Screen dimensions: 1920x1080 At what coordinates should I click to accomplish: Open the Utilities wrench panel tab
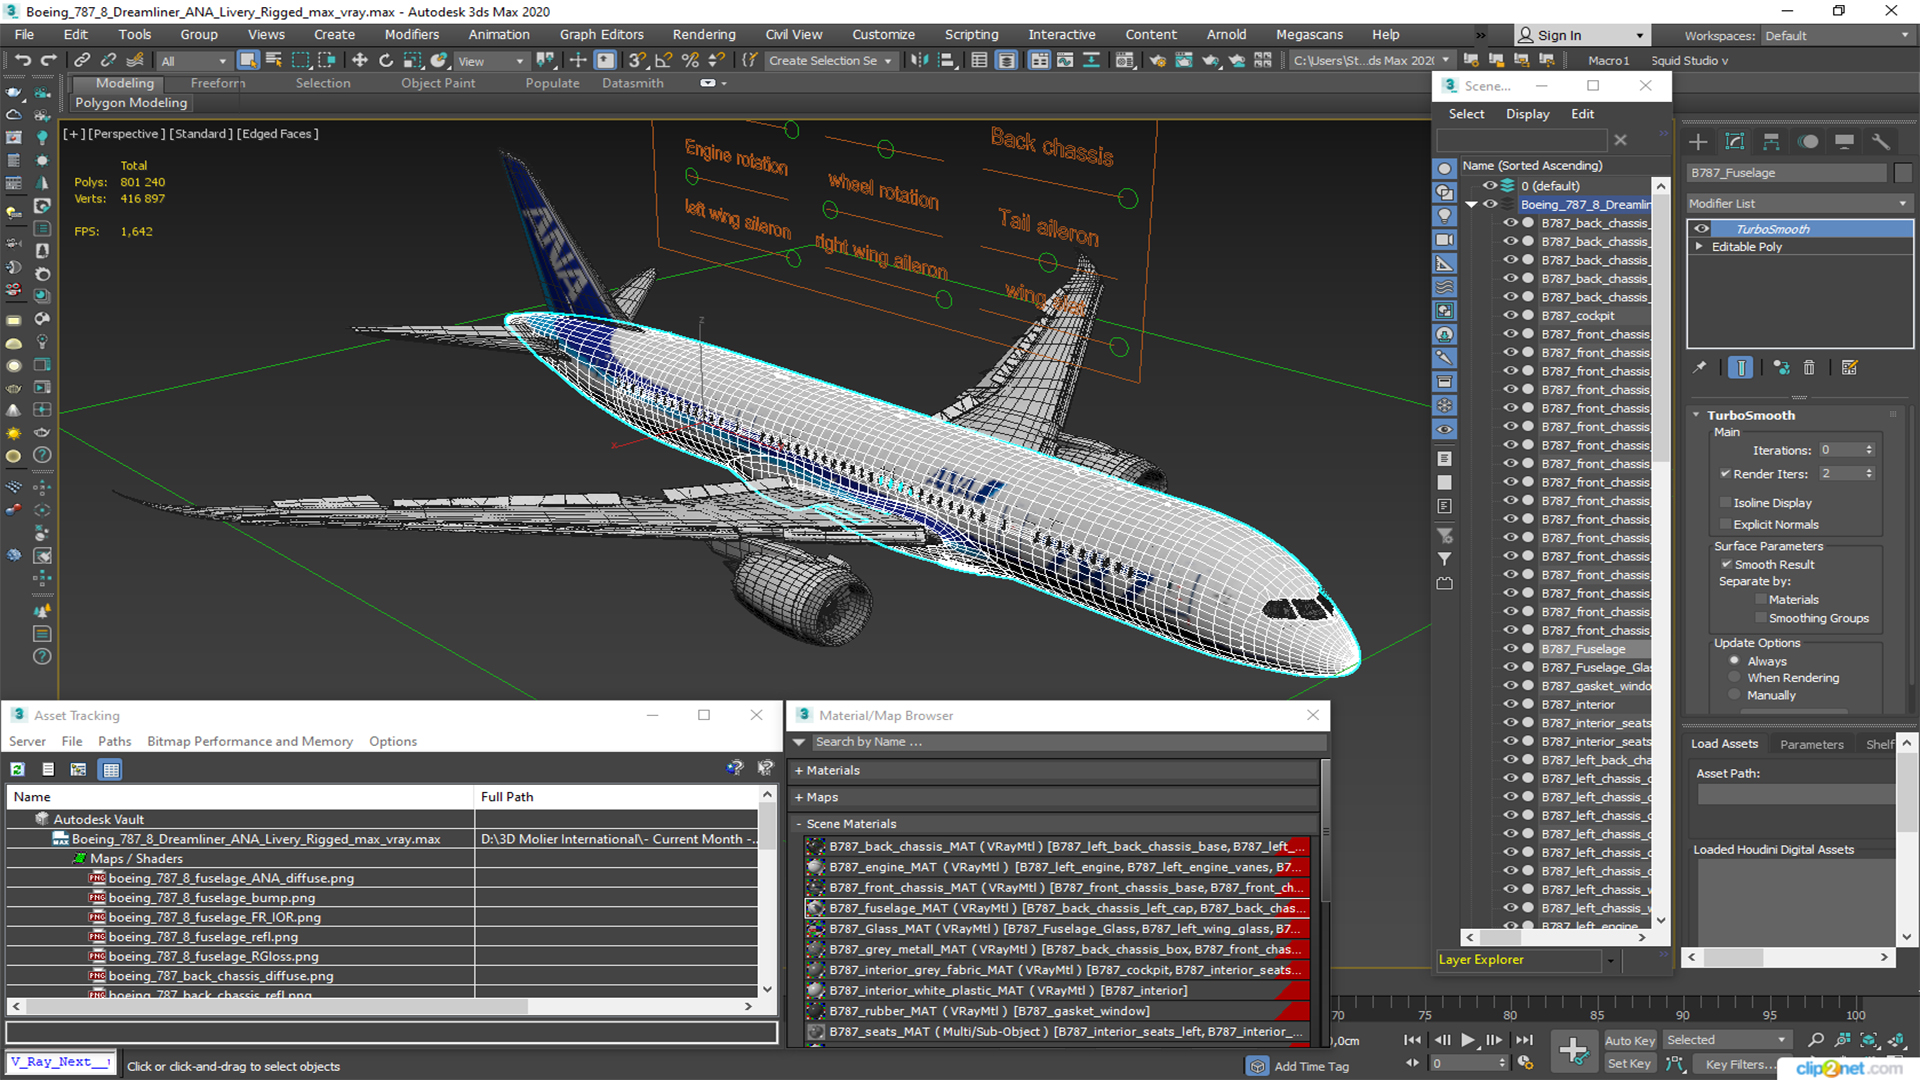pyautogui.click(x=1881, y=142)
